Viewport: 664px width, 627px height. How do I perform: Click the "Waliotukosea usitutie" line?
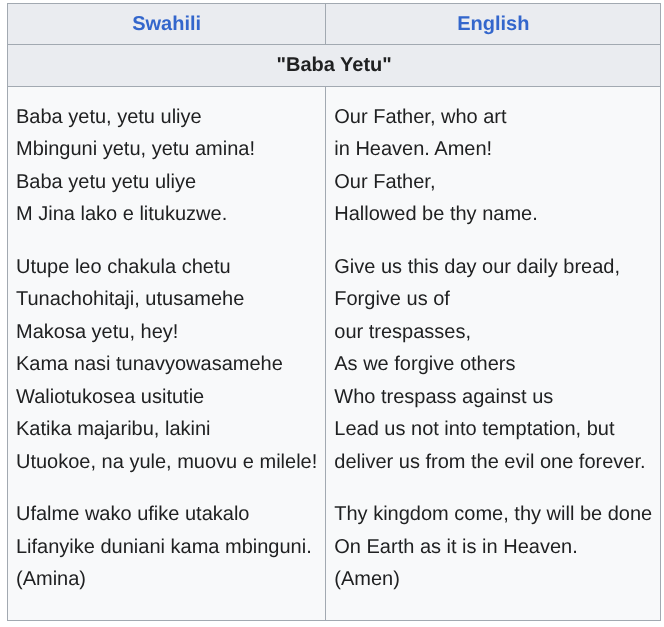110,397
